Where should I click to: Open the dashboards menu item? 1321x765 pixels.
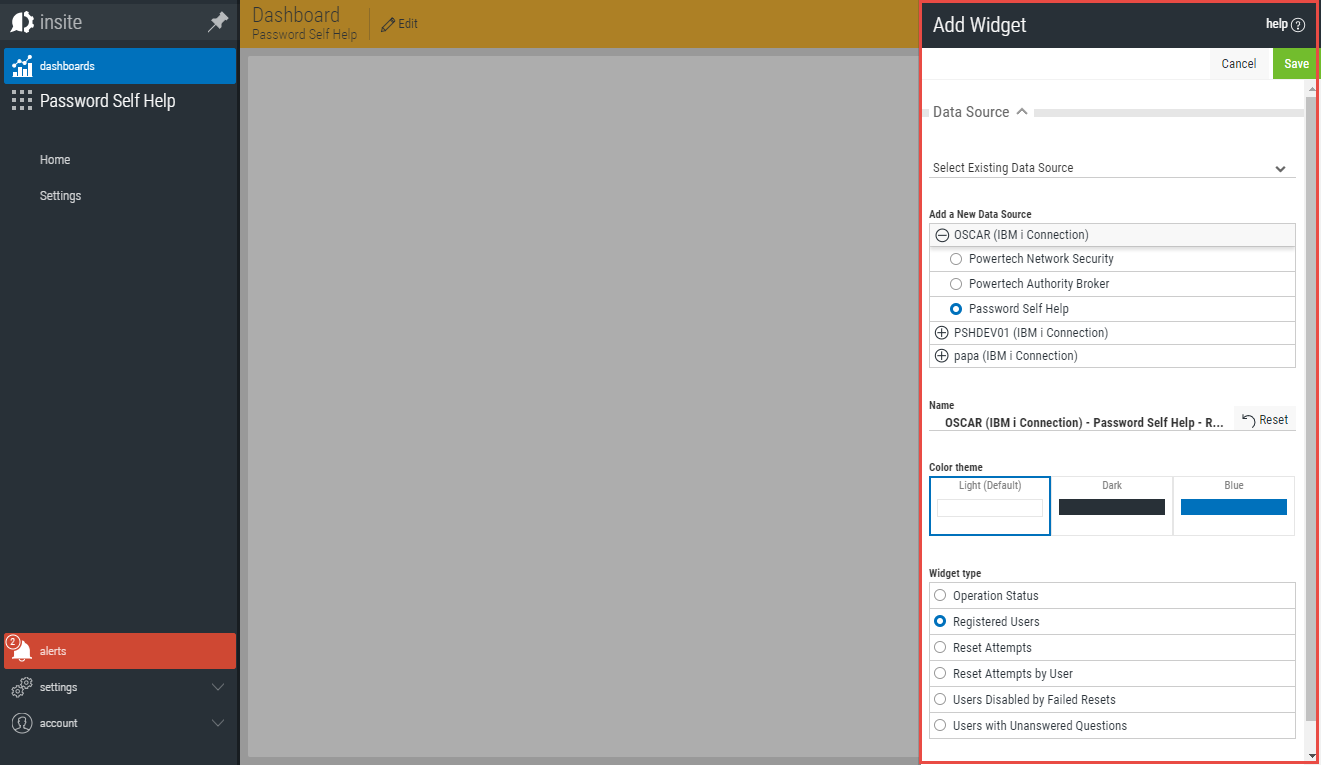coord(120,66)
